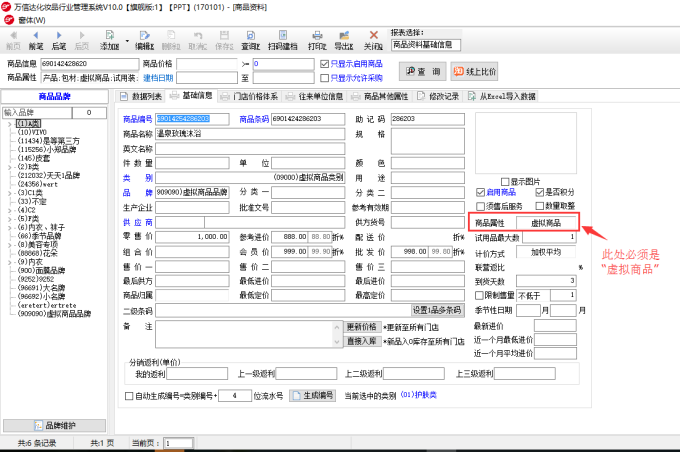Click the 当前页 page number field
This screenshot has width=681, height=452.
point(179,443)
